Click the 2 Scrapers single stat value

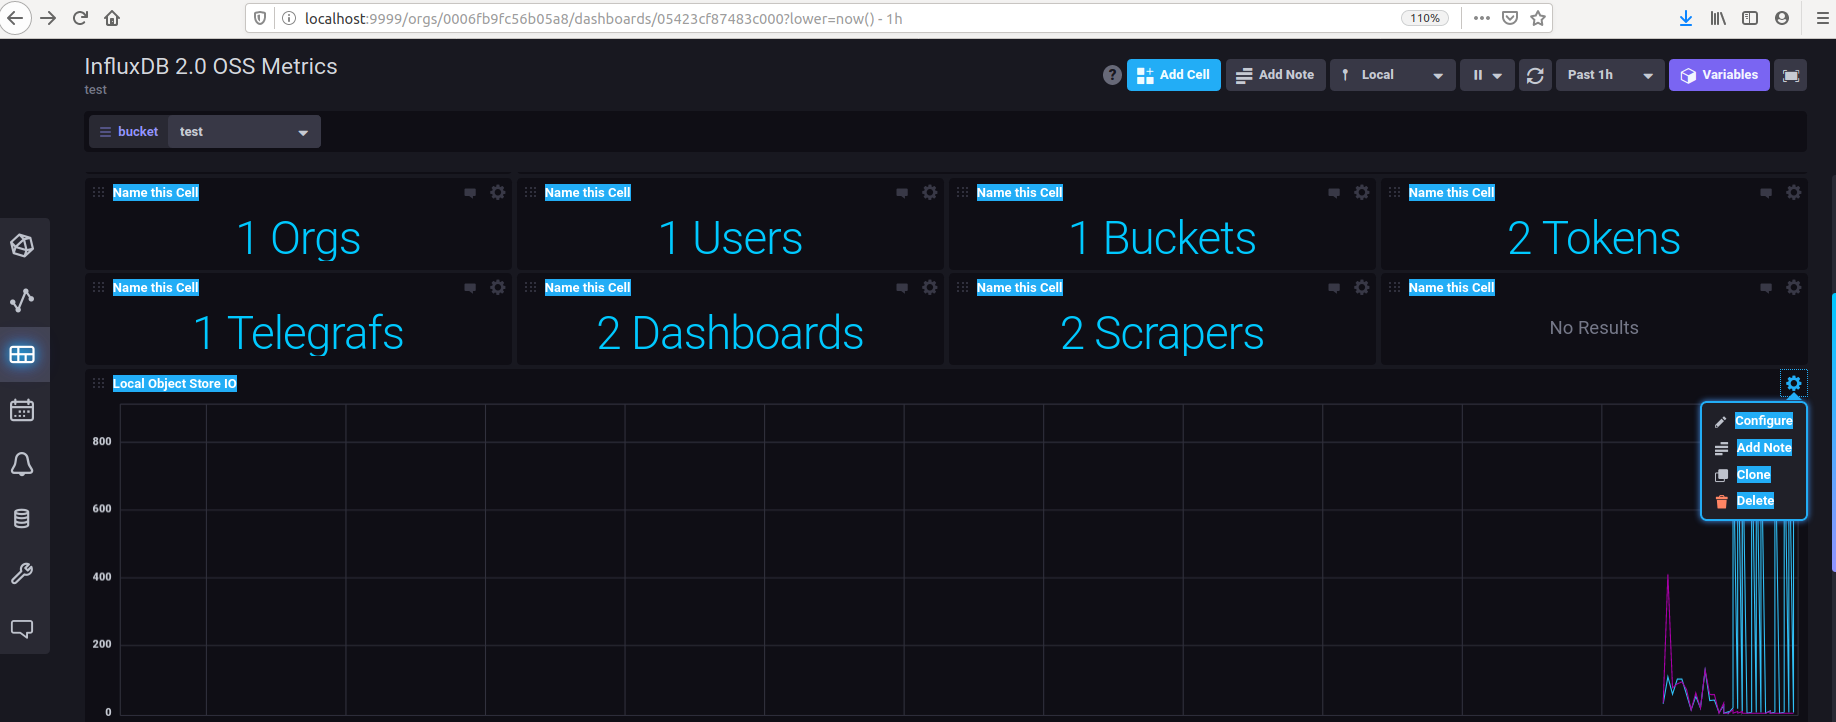pyautogui.click(x=1162, y=333)
